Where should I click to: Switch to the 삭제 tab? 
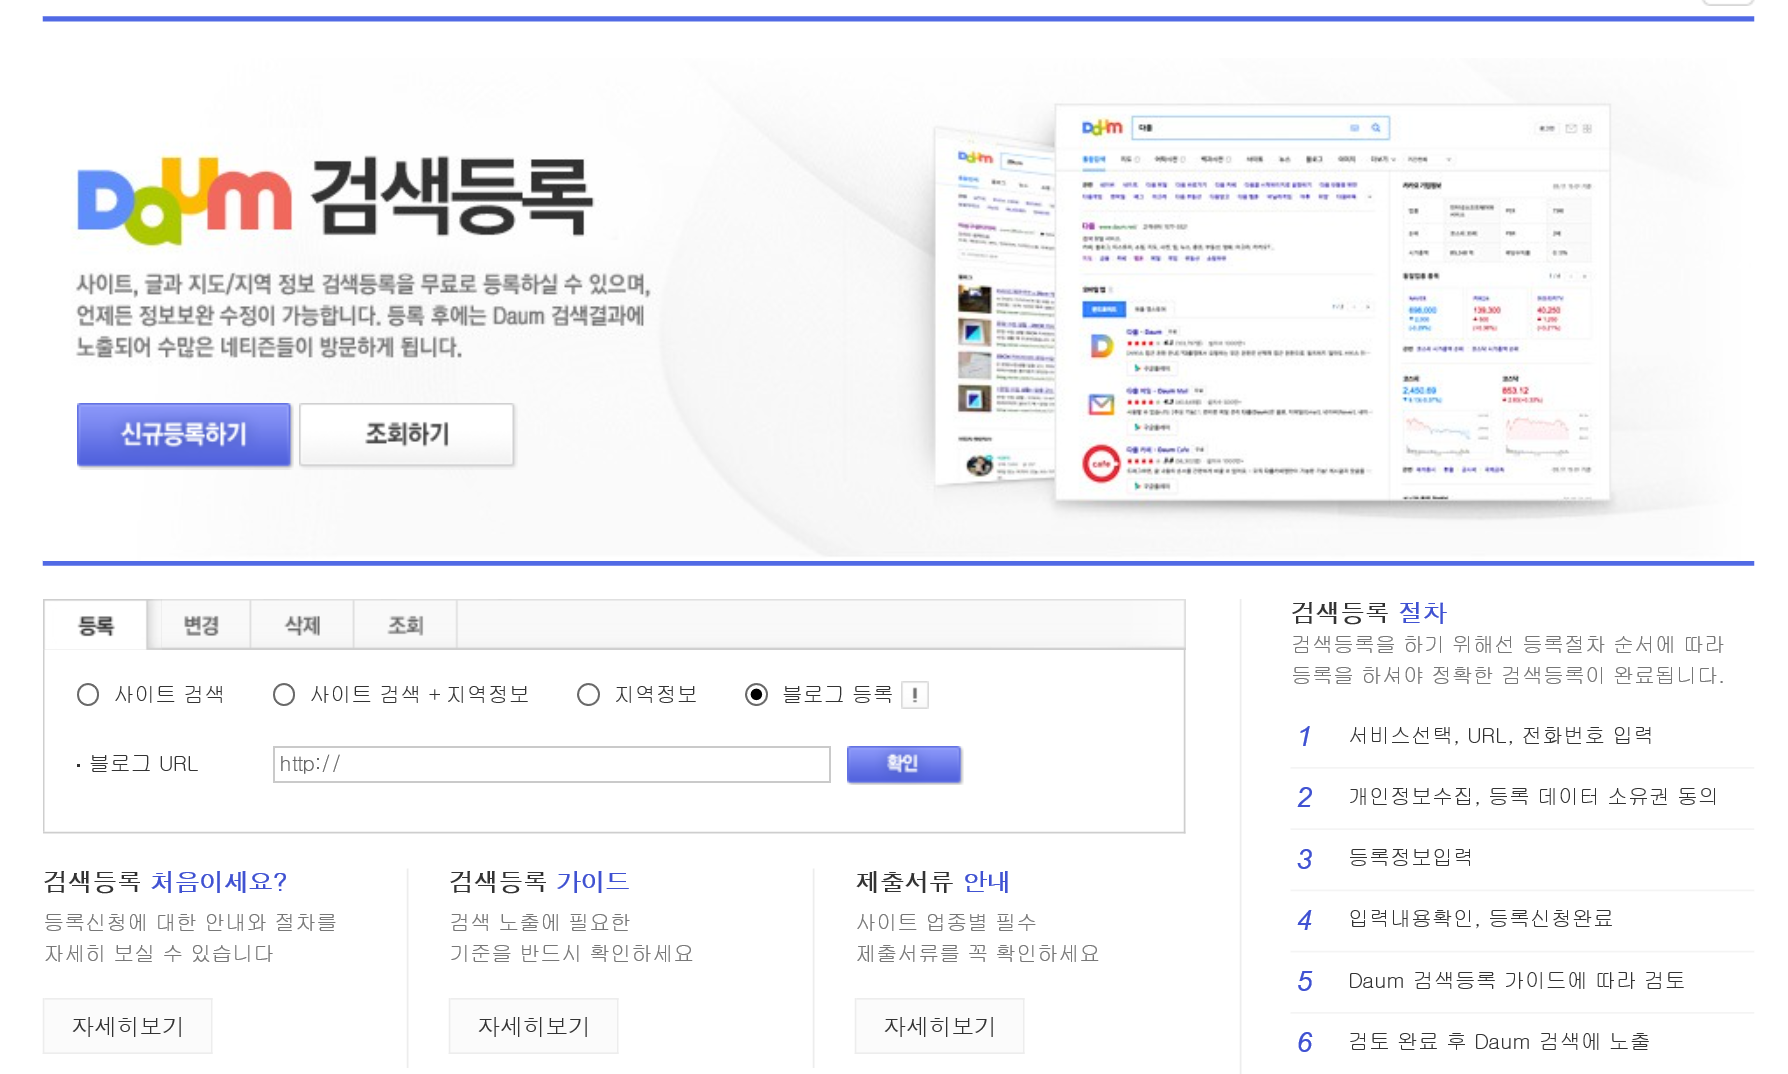click(x=302, y=626)
